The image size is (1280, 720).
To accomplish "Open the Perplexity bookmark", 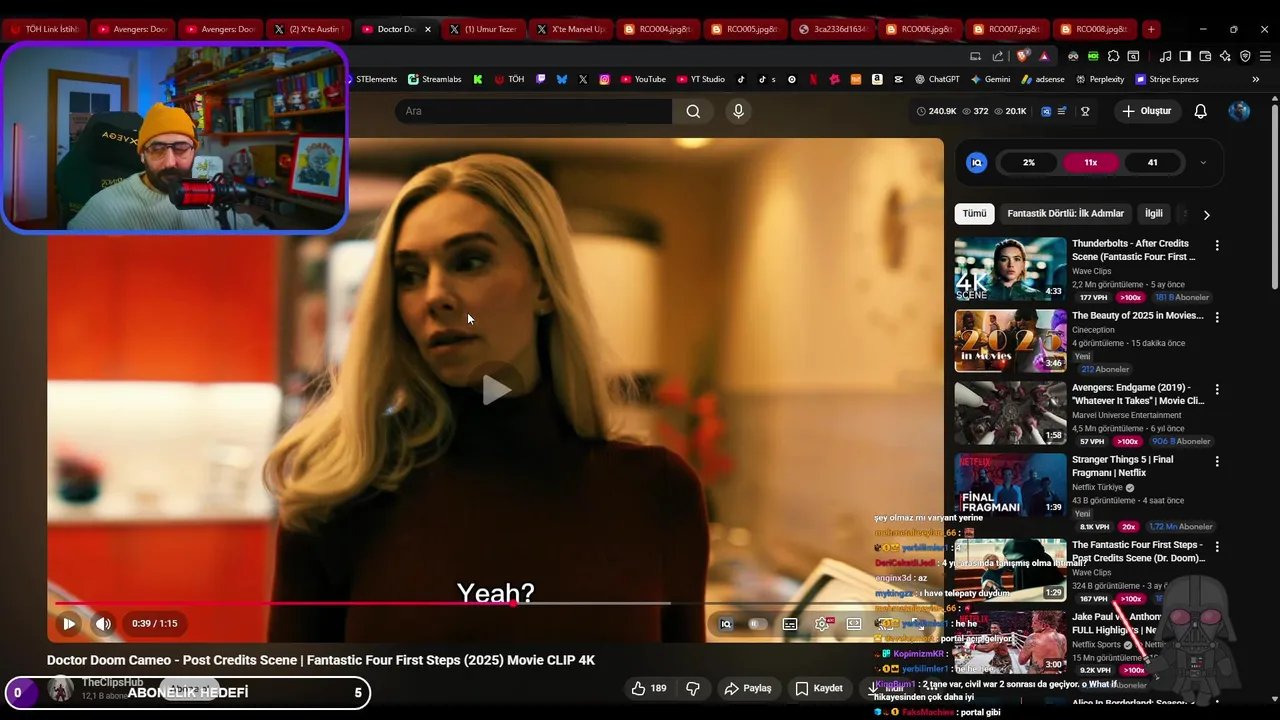I will coord(1099,79).
